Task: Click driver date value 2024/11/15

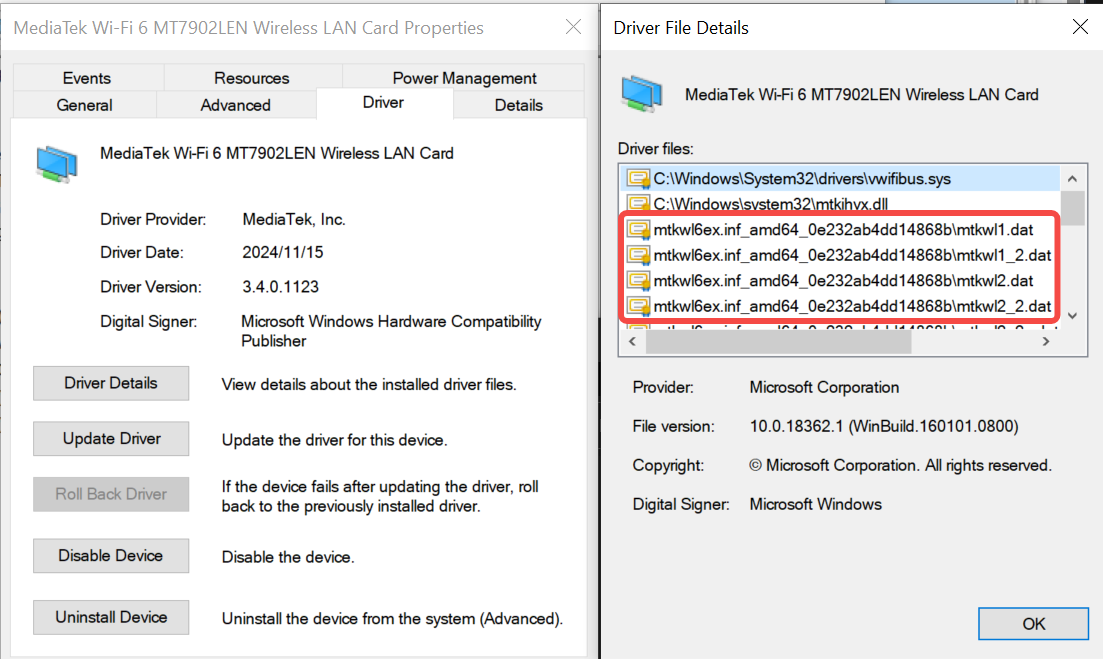Action: [x=282, y=252]
